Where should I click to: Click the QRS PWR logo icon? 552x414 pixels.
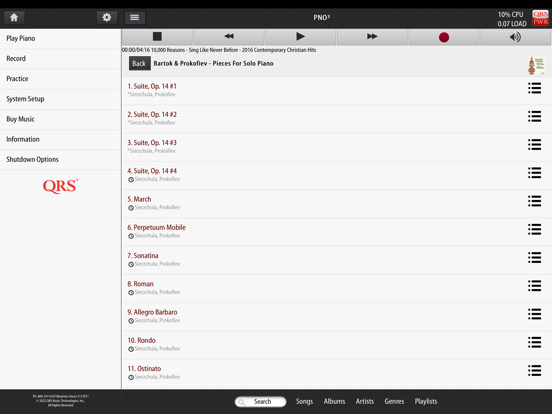click(x=540, y=18)
